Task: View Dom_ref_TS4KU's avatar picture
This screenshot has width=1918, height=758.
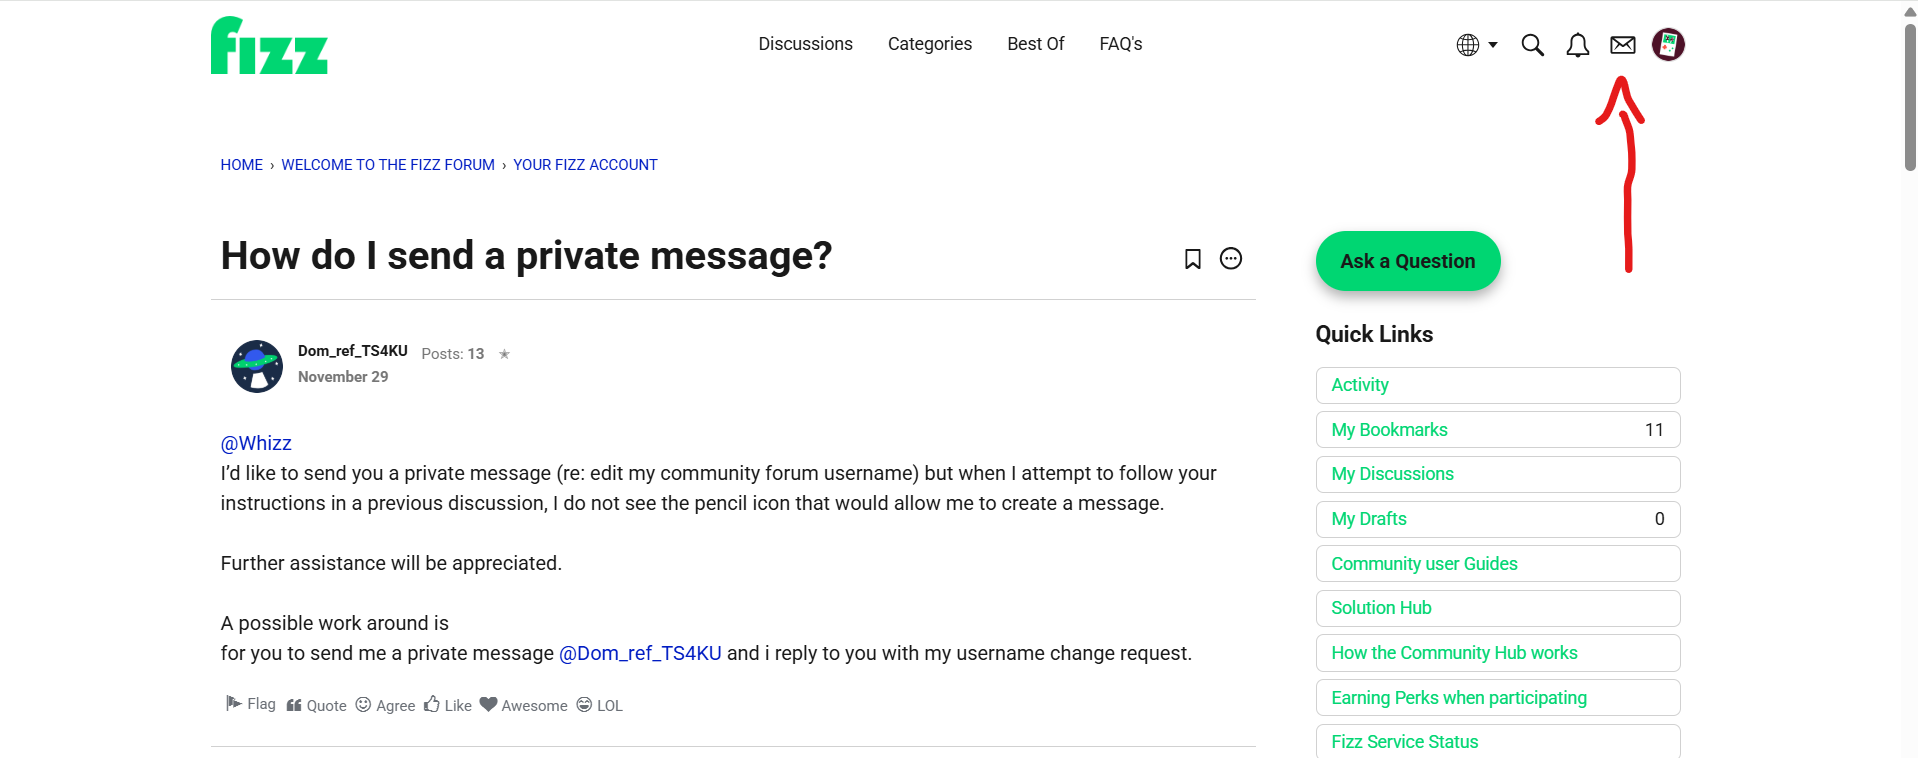Action: [x=257, y=366]
